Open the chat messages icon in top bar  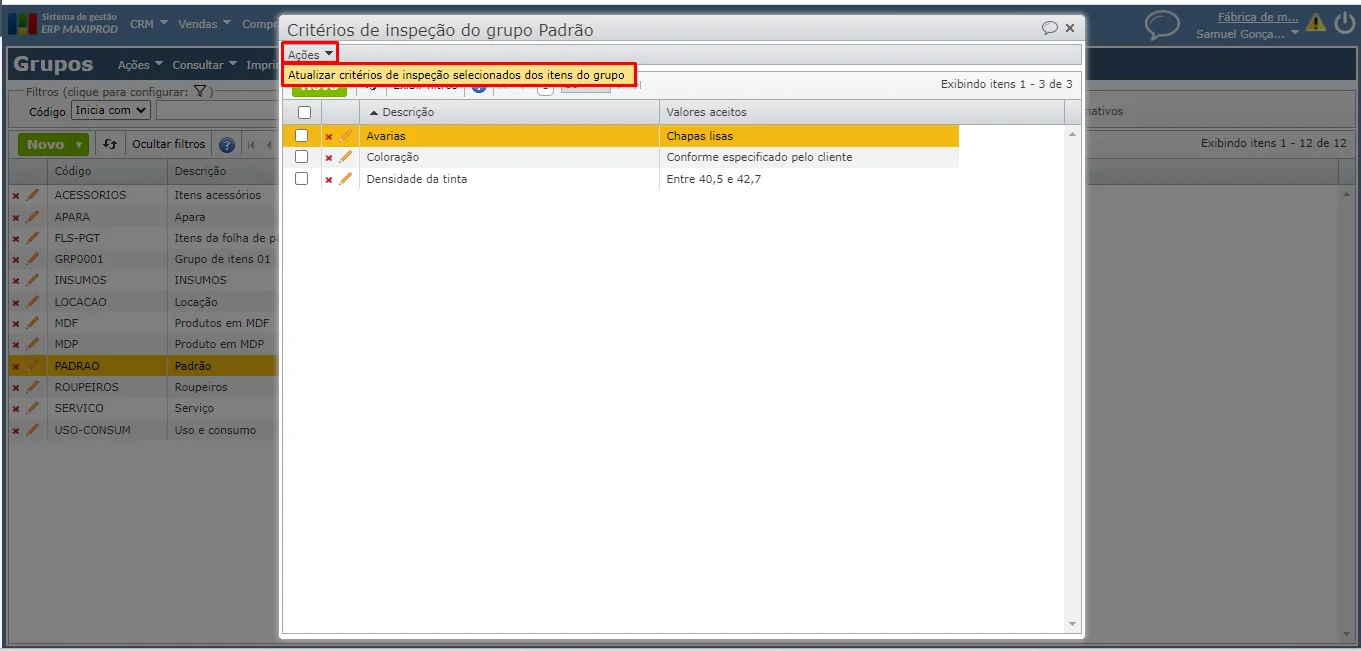1162,24
